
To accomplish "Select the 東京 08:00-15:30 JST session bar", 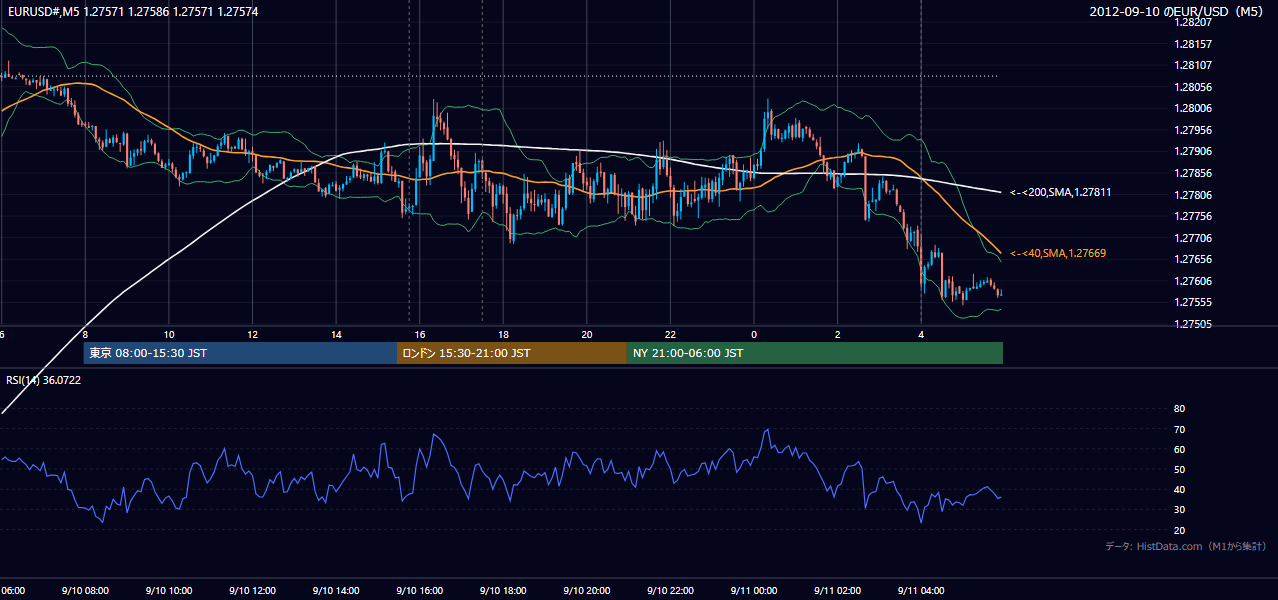I will point(240,353).
